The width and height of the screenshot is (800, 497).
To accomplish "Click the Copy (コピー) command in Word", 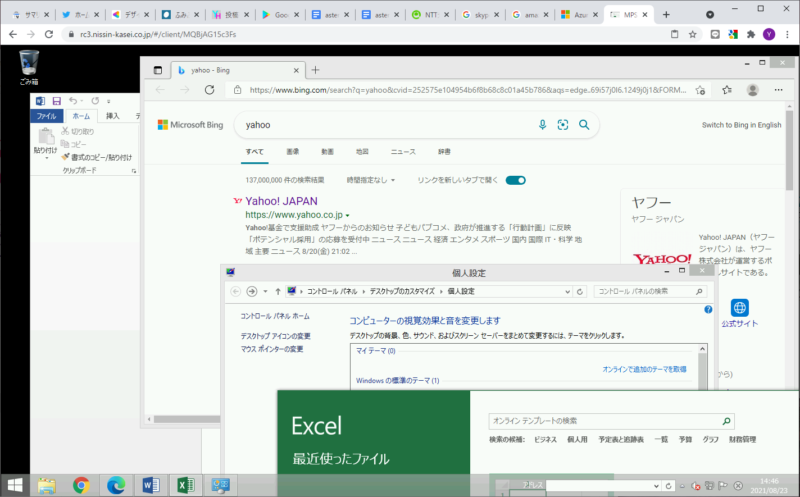I will tap(73, 144).
